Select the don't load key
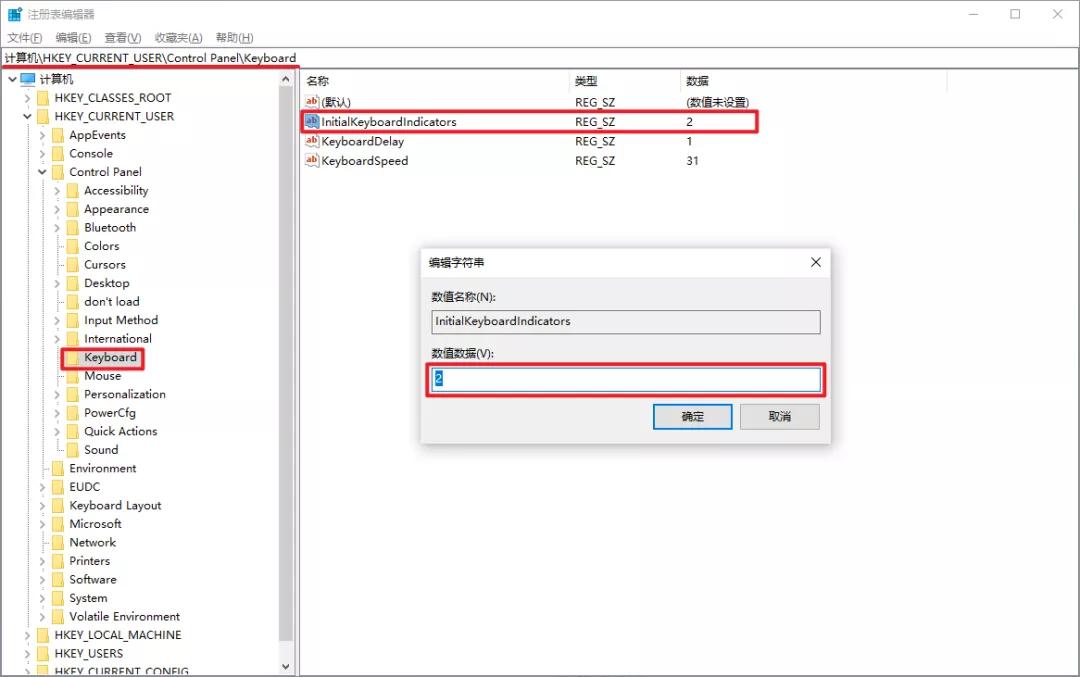1080x677 pixels. click(112, 302)
